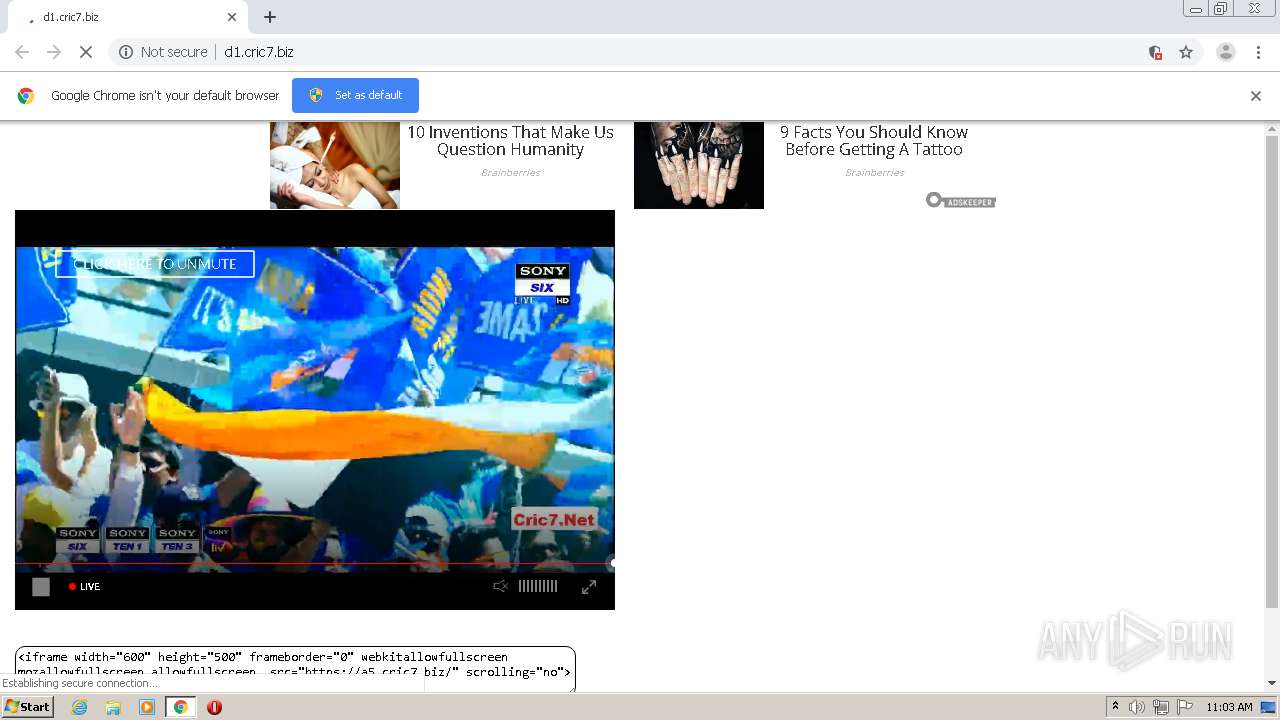This screenshot has height=720, width=1280.
Task: Open network status tray icon
Action: click(x=1161, y=707)
